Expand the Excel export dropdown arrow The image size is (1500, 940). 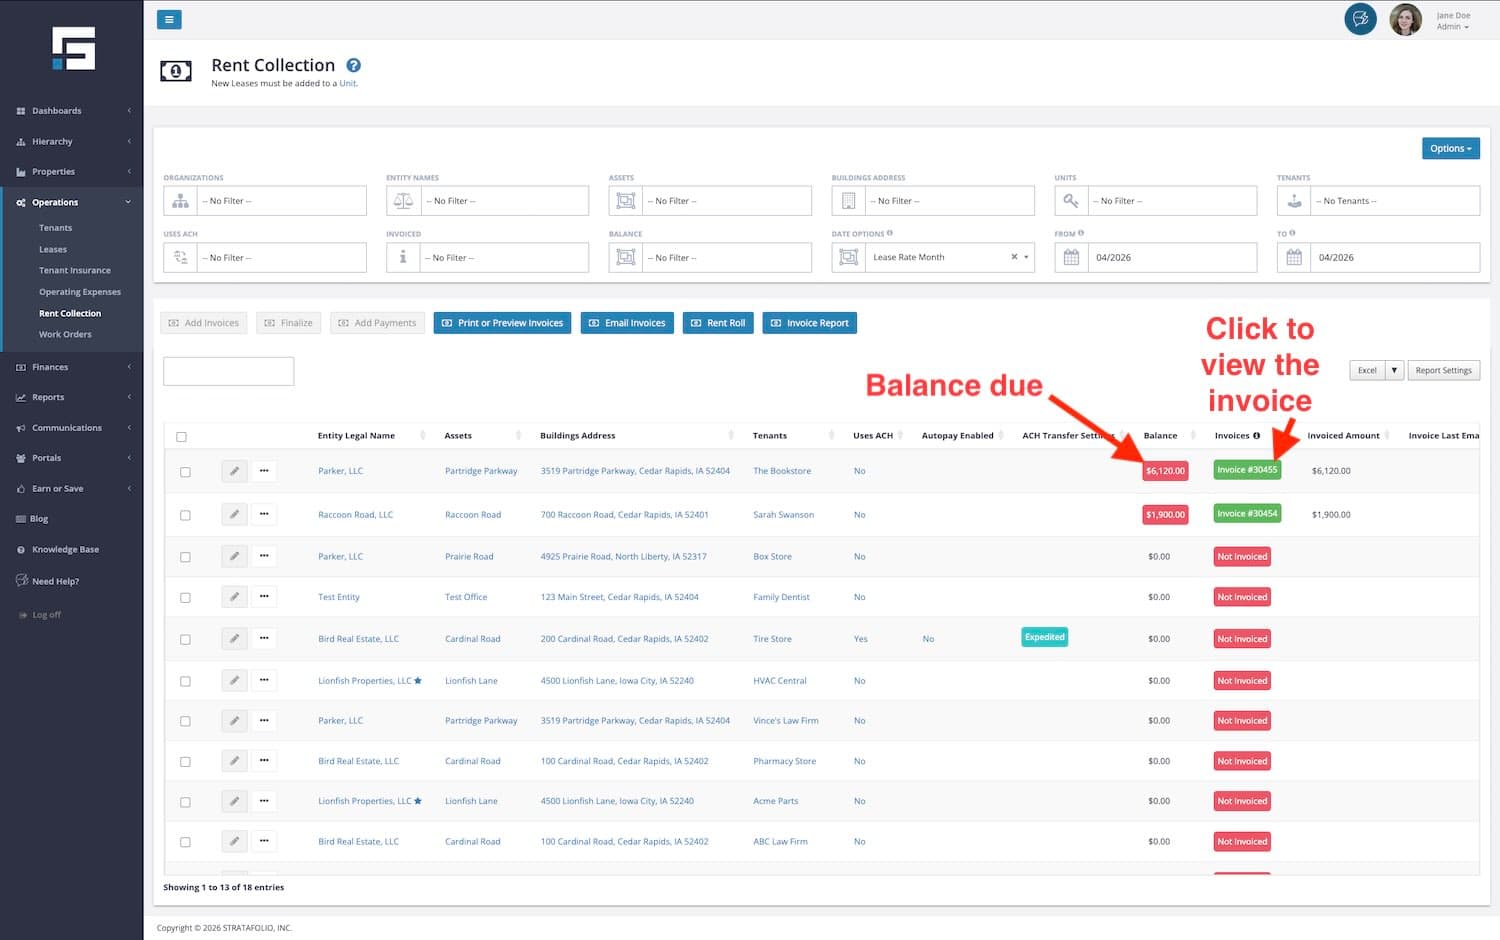click(x=1394, y=370)
